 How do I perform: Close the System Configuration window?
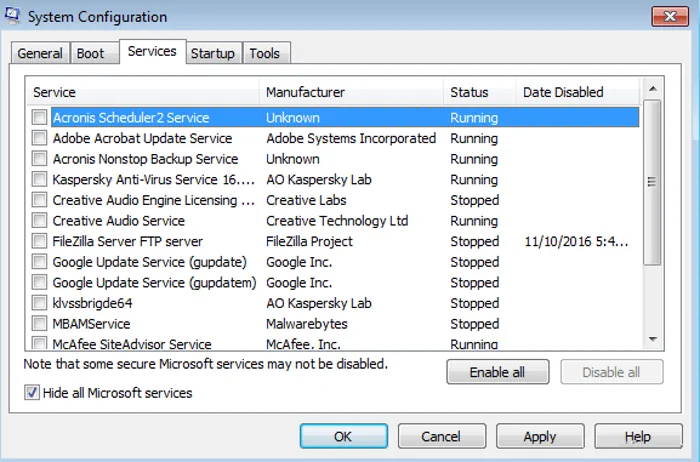tap(670, 17)
